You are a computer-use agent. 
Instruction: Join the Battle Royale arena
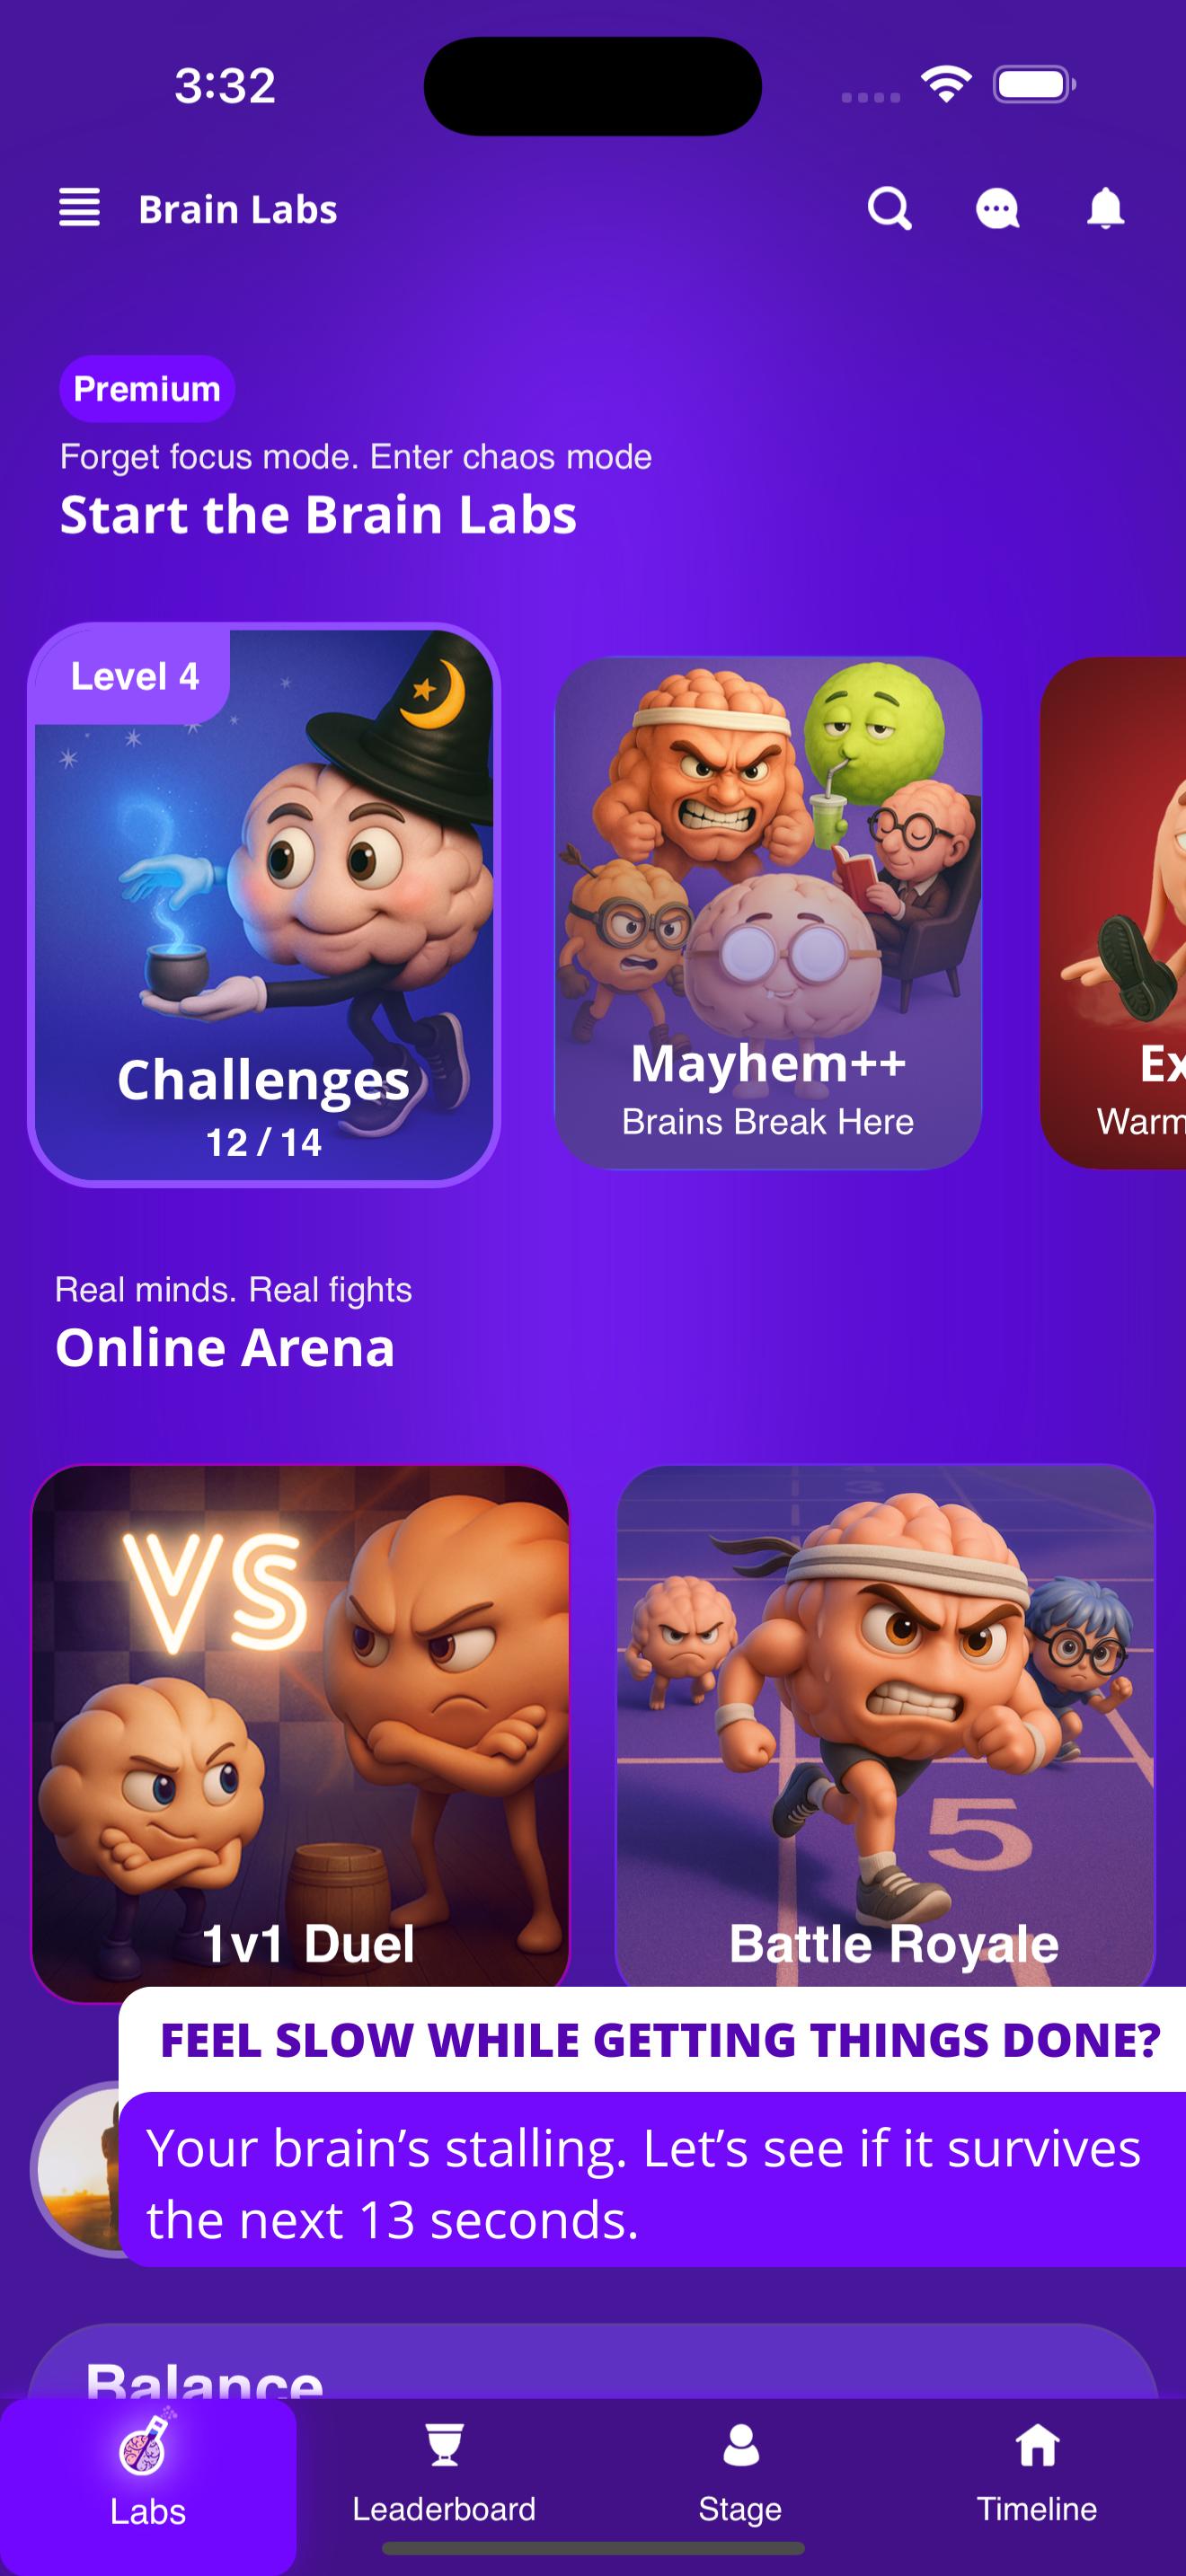pos(886,1726)
